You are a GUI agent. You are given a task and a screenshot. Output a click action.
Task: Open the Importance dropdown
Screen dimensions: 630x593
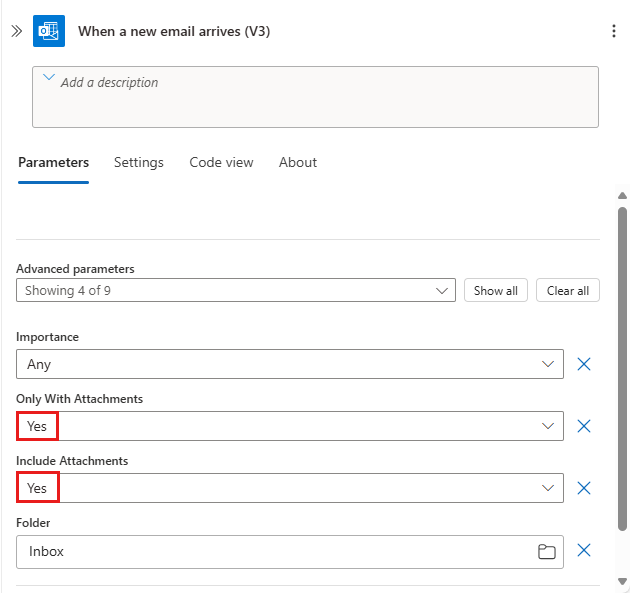tap(290, 364)
